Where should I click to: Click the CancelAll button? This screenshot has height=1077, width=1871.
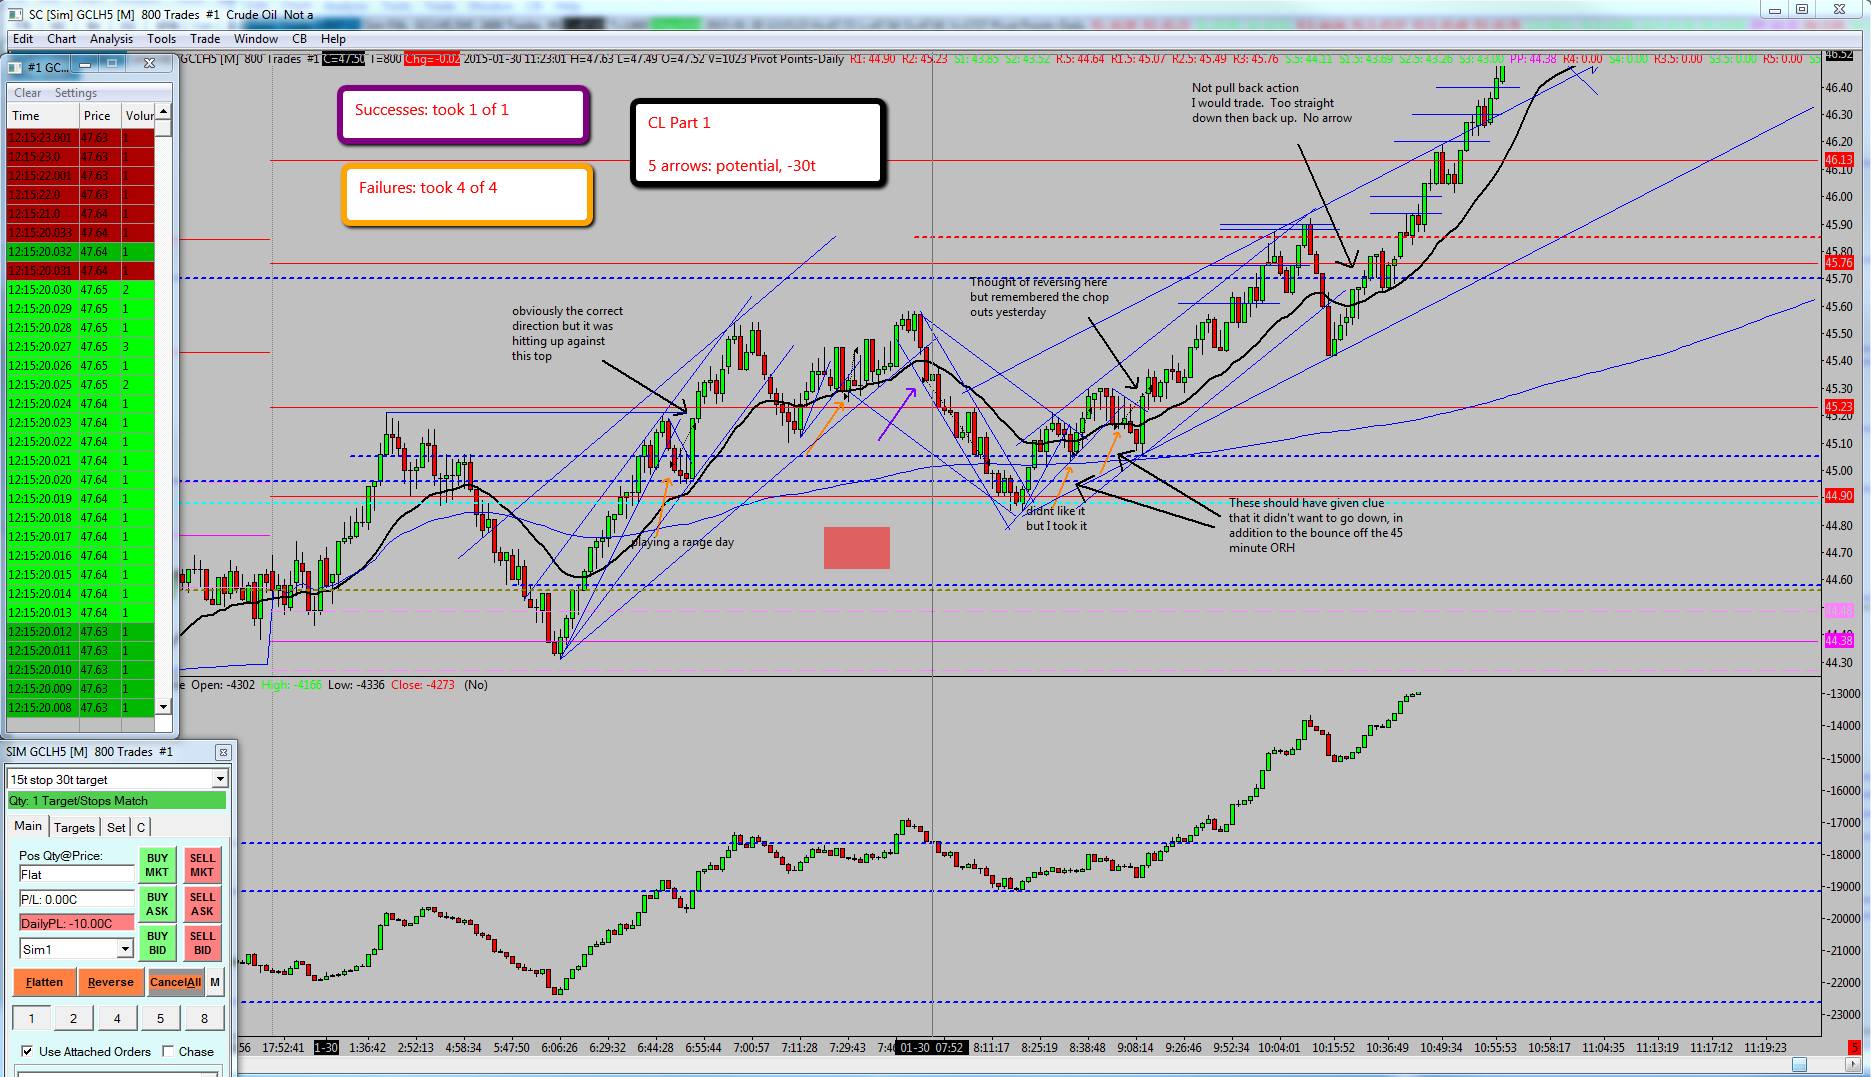click(175, 982)
